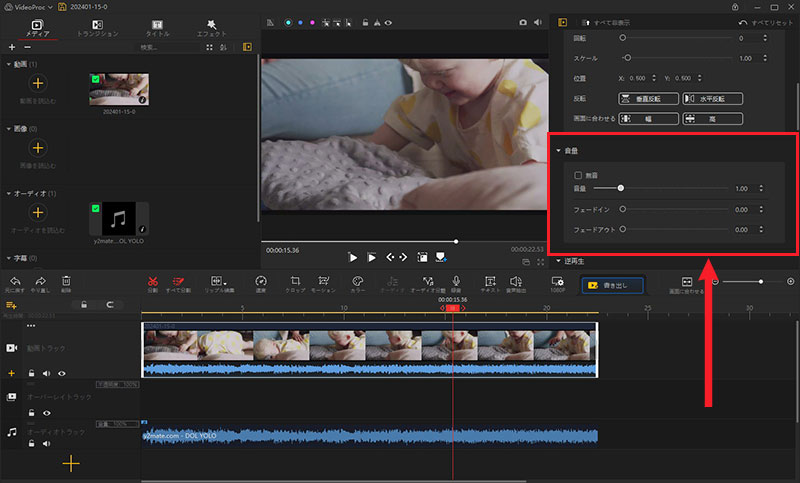This screenshot has height=483, width=800.
Task: Click the 書き出し export button
Action: pos(612,285)
